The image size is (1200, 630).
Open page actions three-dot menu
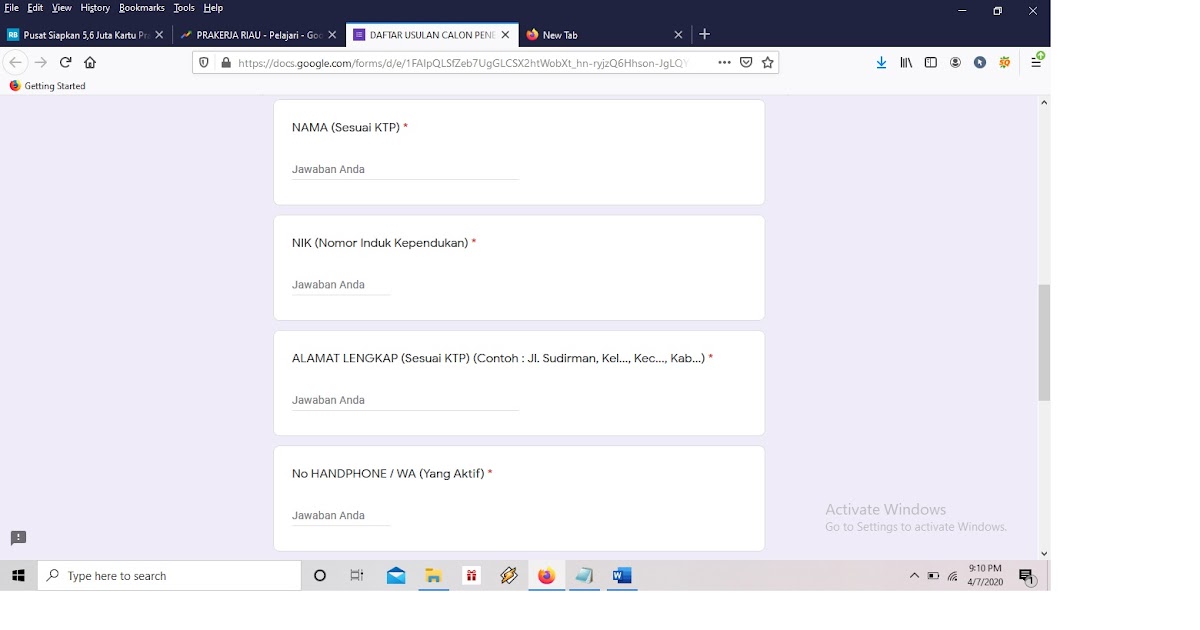(724, 62)
